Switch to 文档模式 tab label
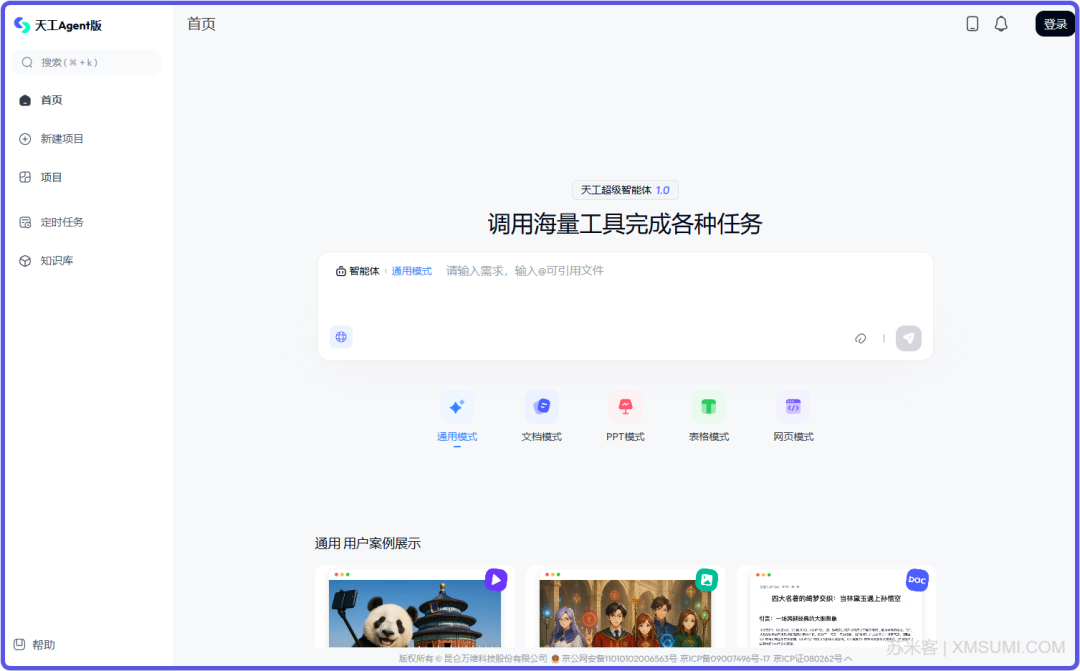 click(x=541, y=437)
